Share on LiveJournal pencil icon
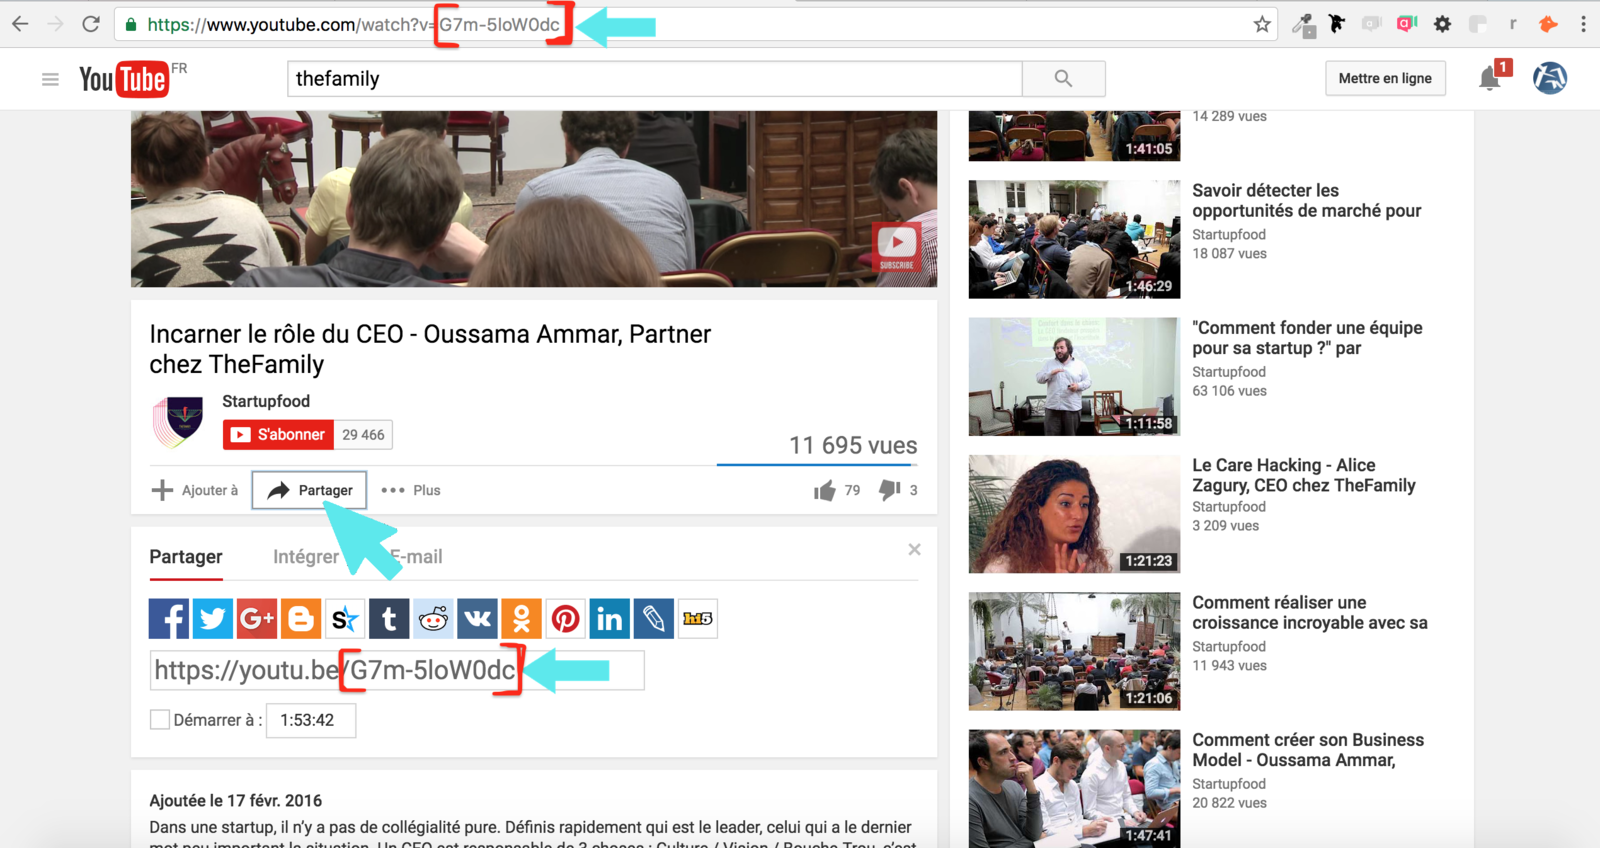The height and width of the screenshot is (848, 1600). point(653,619)
